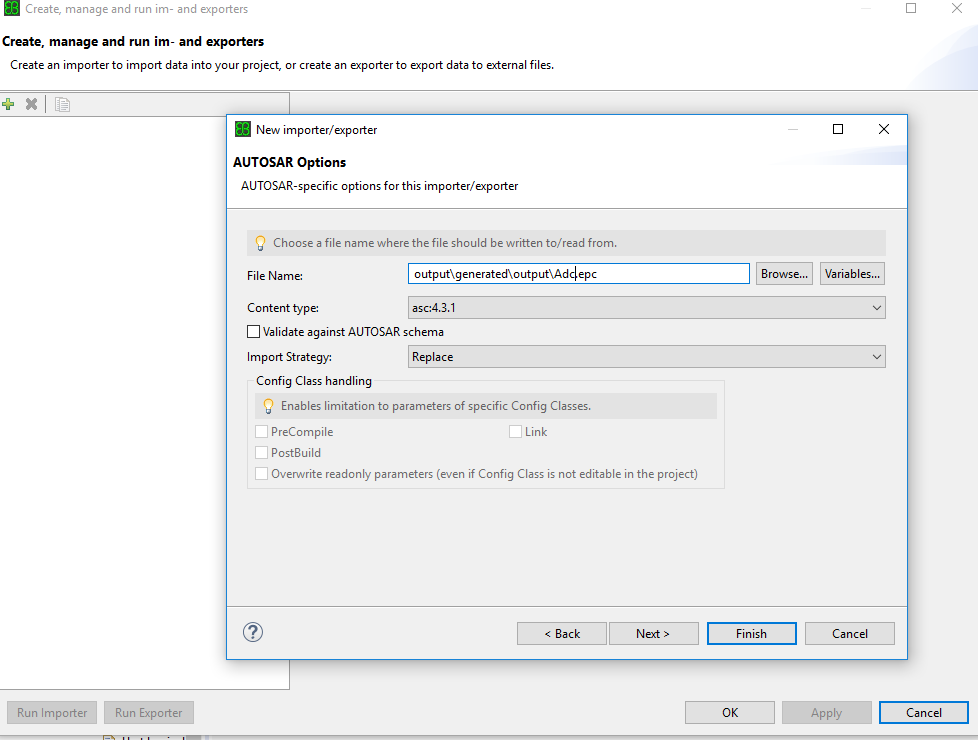
Task: Close the New importer/exporter dialog
Action: click(x=884, y=129)
